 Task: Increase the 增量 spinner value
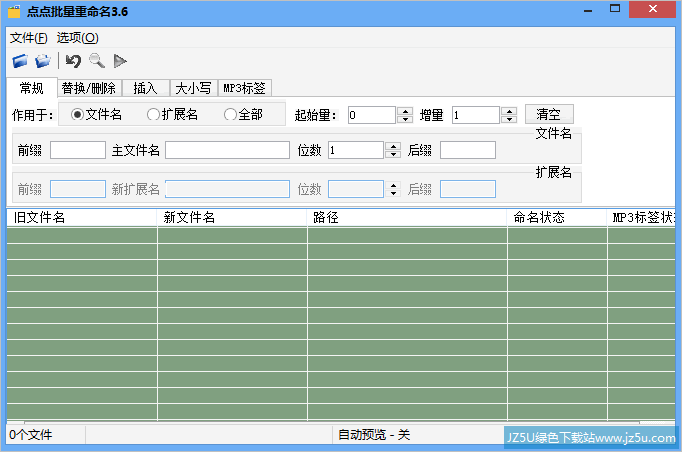coord(509,111)
